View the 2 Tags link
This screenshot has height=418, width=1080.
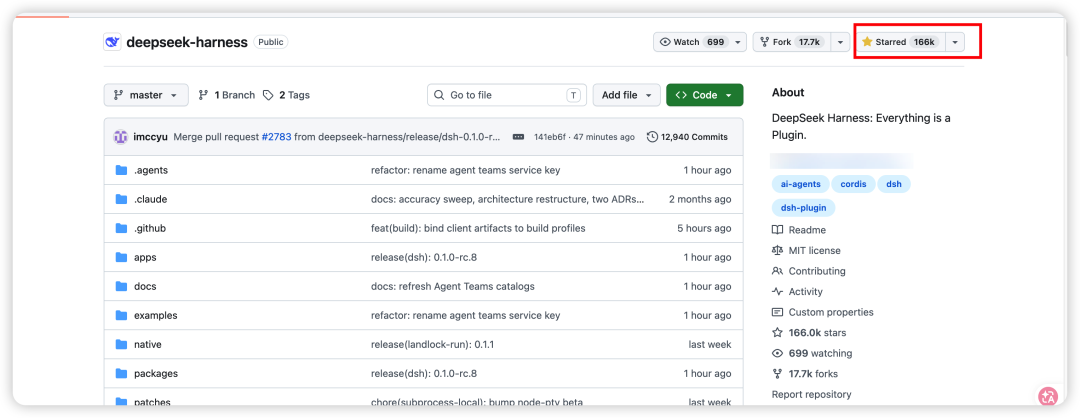287,95
